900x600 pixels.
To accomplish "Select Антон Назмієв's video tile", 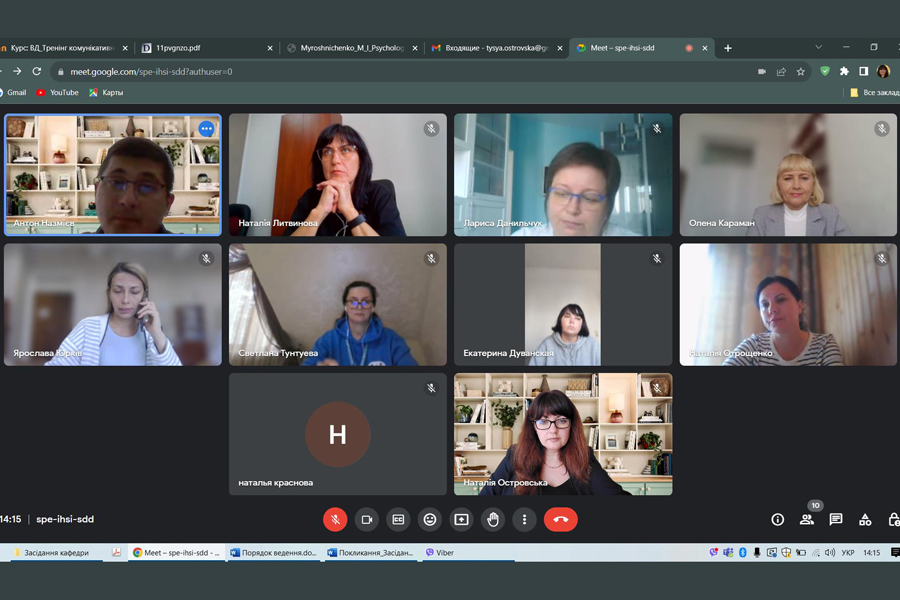I will 113,175.
